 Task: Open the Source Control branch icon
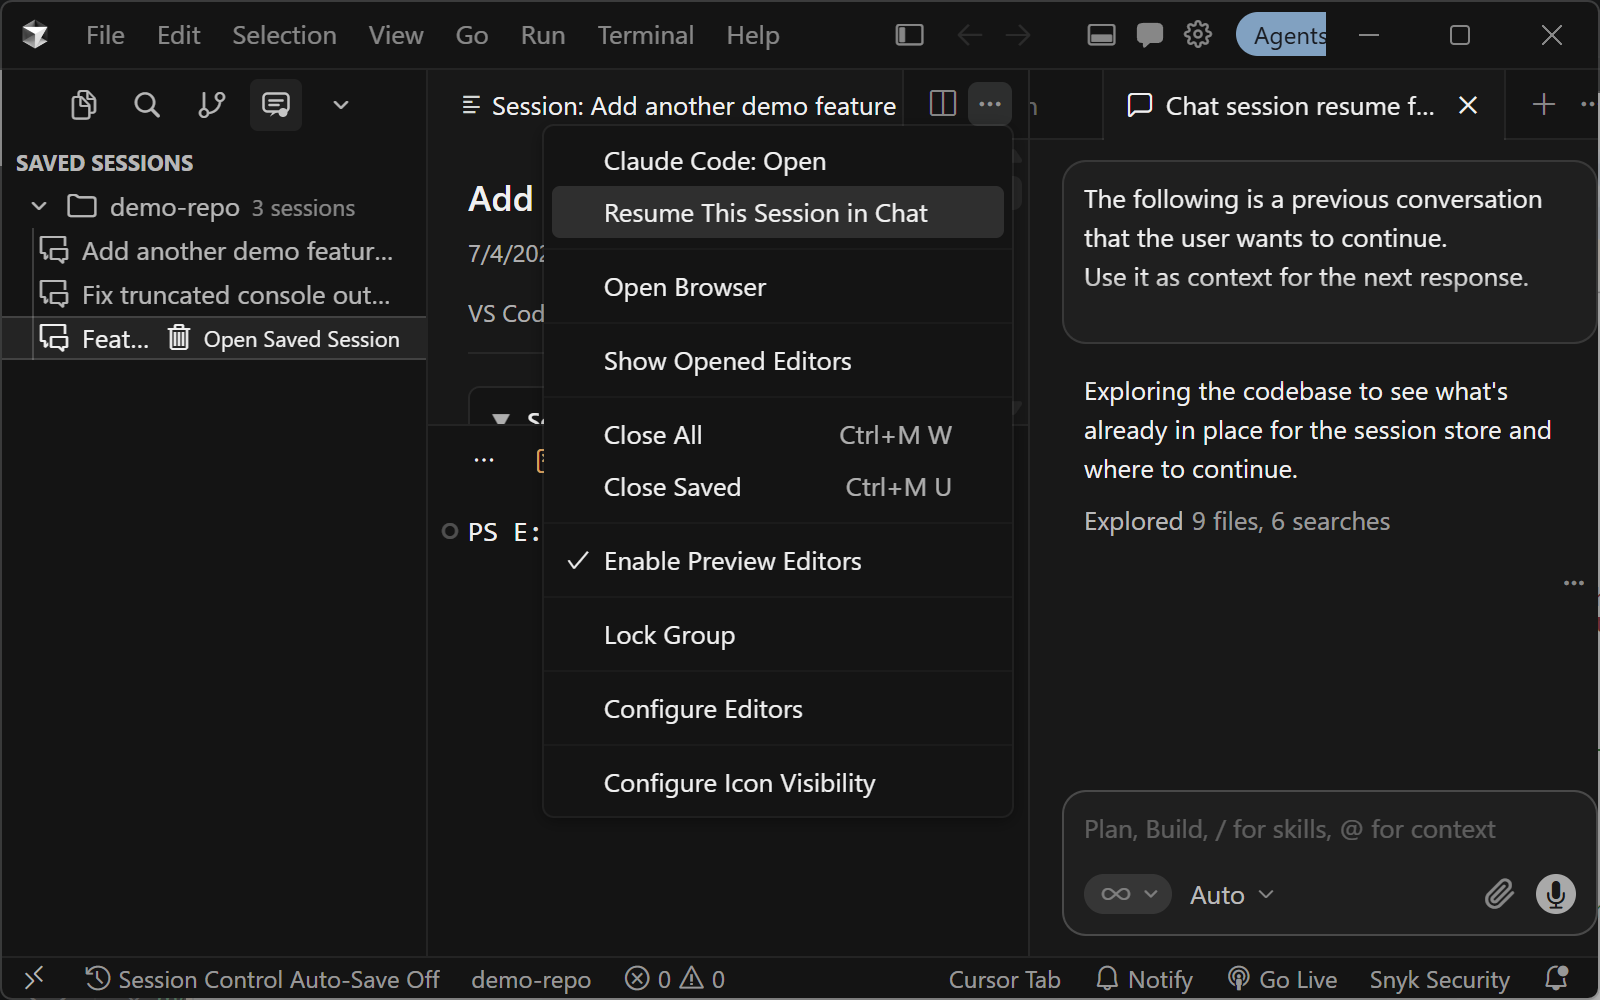click(x=211, y=105)
